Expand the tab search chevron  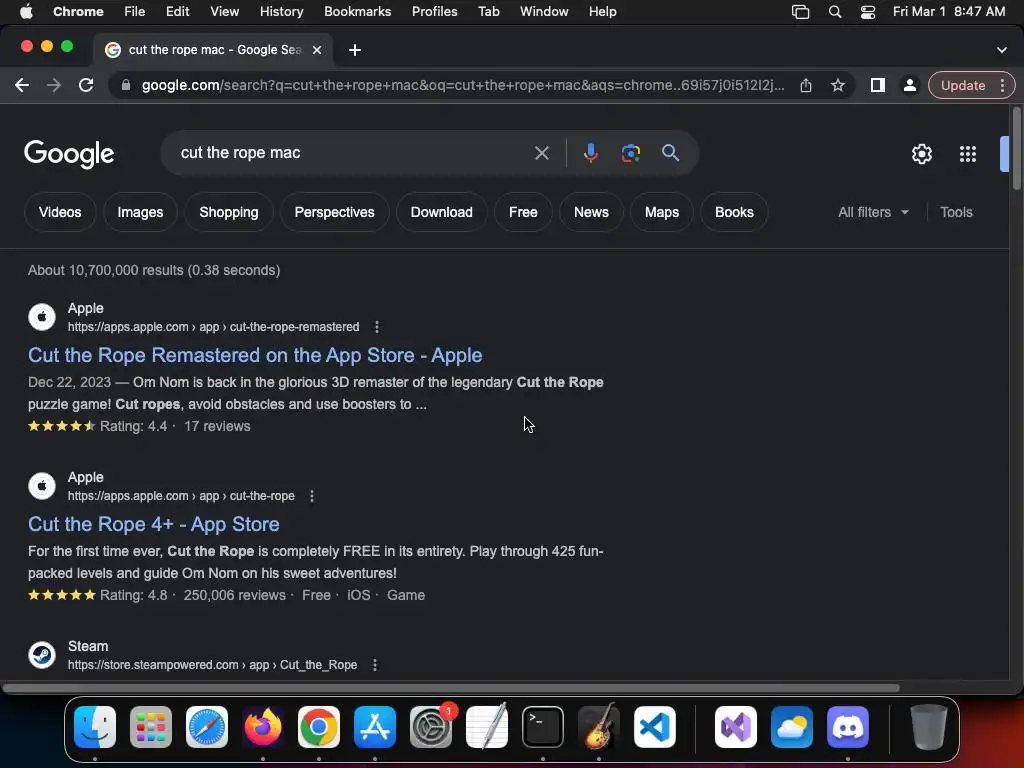[x=1001, y=50]
